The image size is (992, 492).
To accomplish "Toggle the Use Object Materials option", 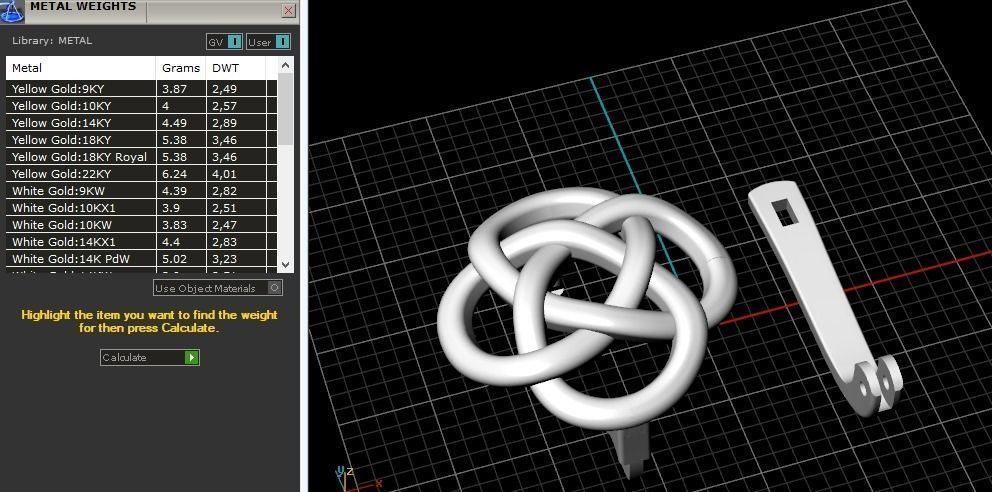I will coord(218,288).
